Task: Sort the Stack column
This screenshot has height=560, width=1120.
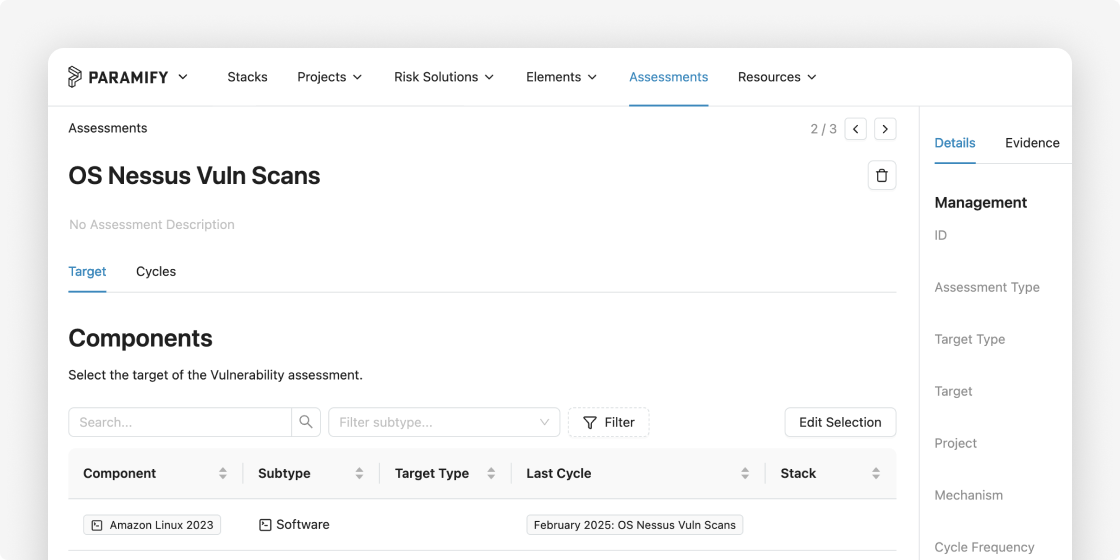Action: coord(876,474)
